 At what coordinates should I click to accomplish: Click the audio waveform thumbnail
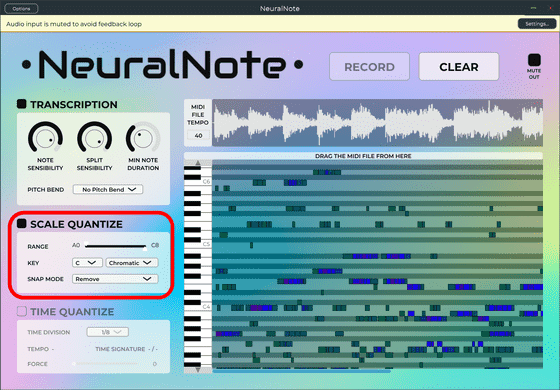coord(378,122)
